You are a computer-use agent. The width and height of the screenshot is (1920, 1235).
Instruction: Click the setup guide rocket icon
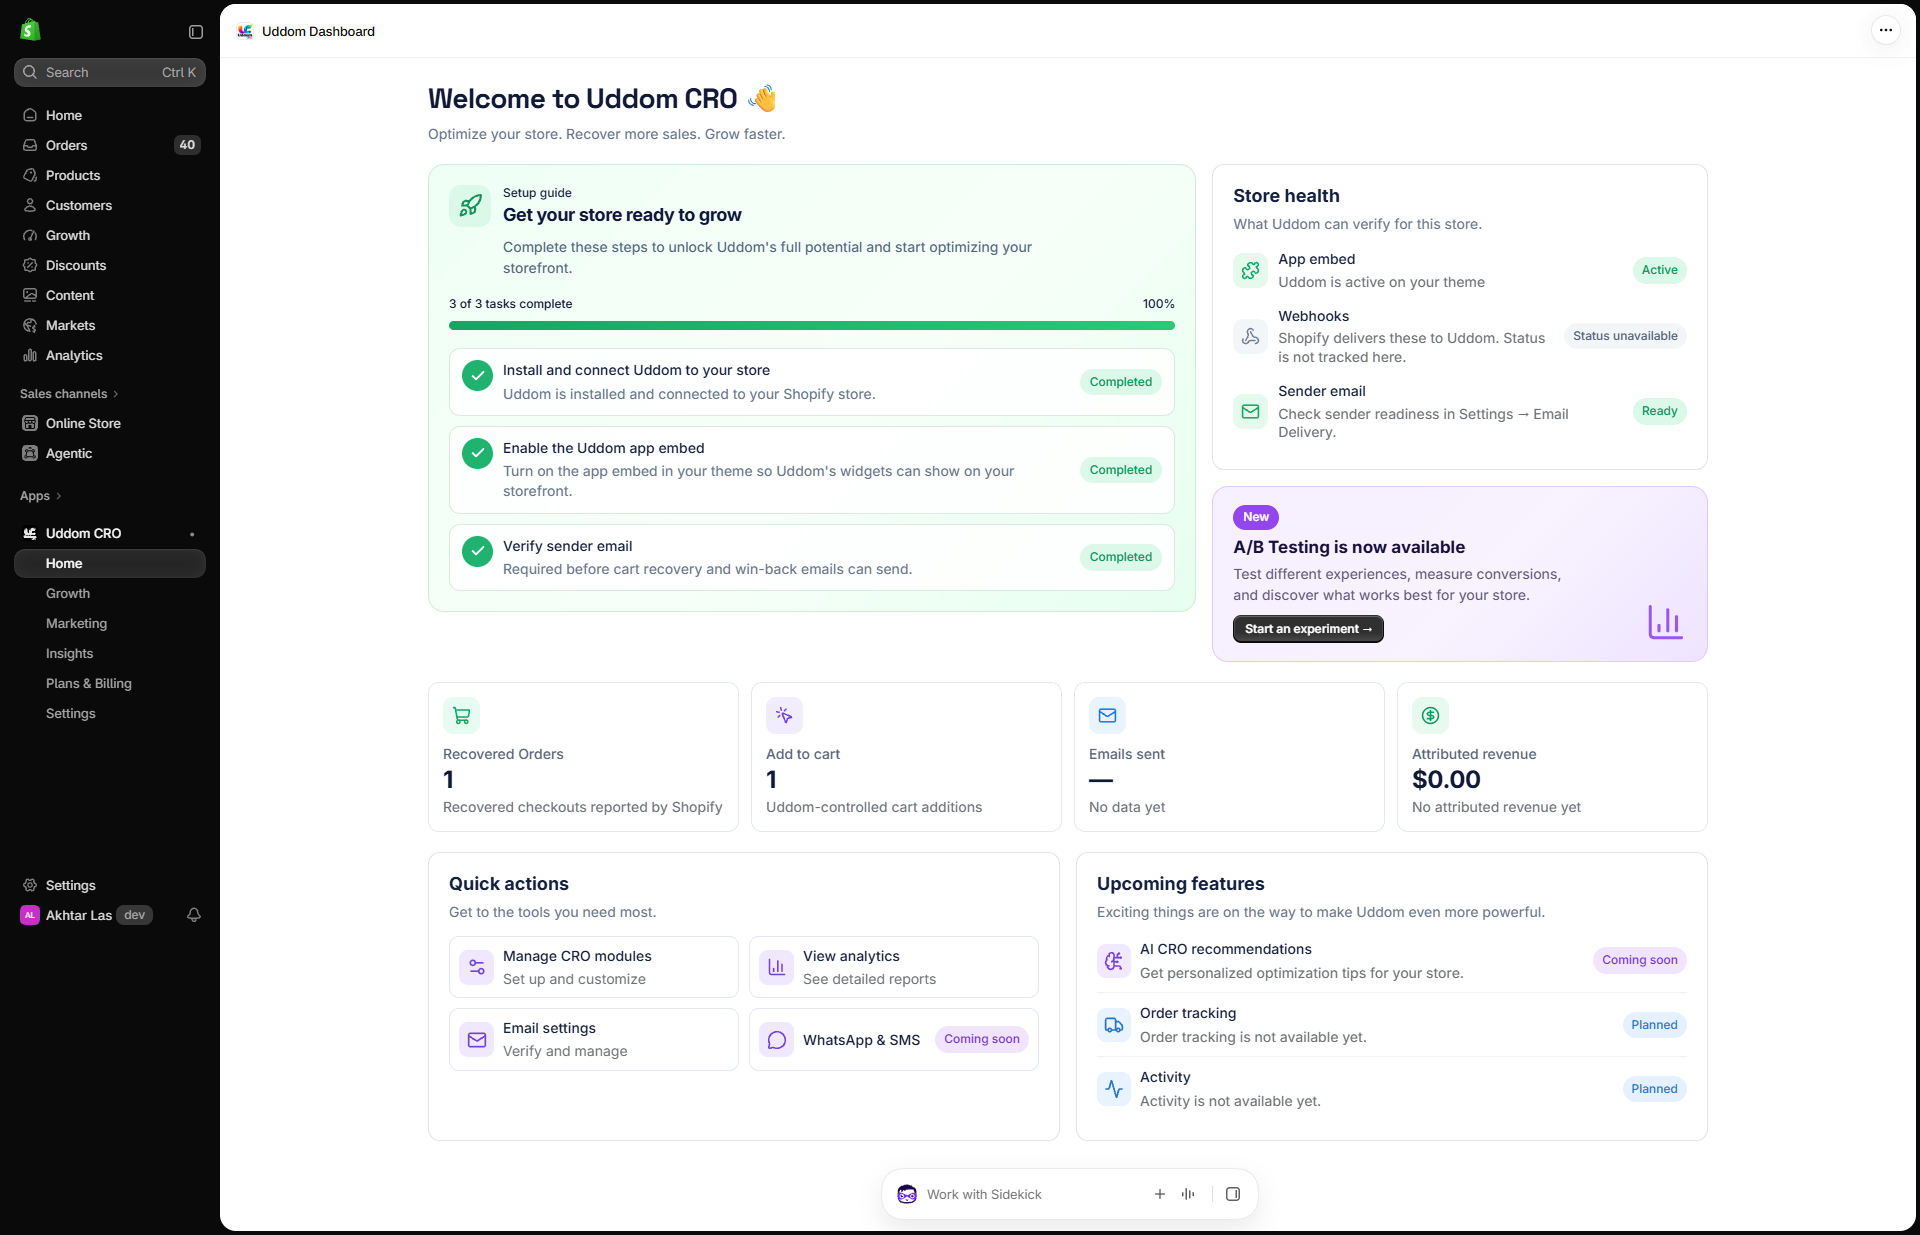click(470, 206)
